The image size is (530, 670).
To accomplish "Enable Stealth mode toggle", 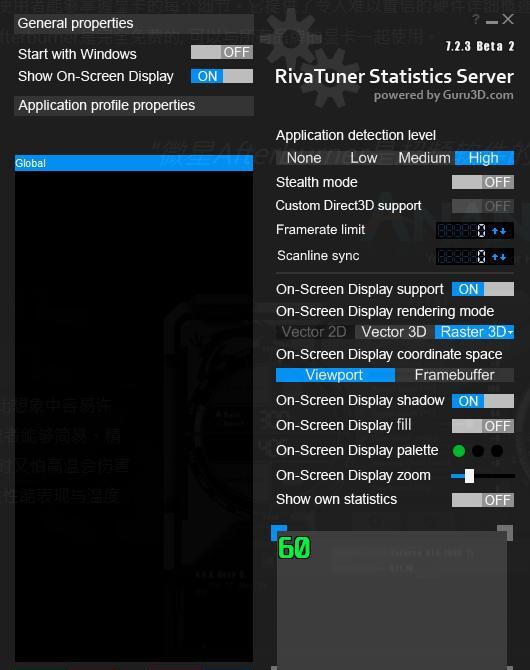I will pyautogui.click(x=483, y=182).
